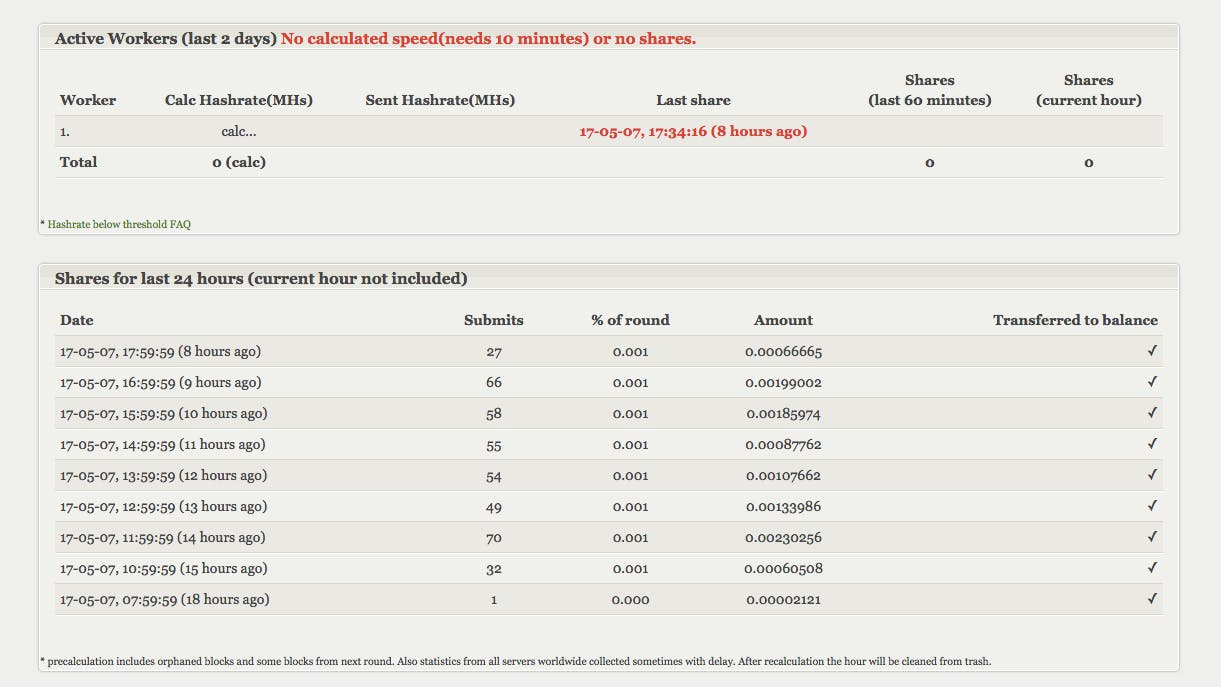Click the Calc Hashrate(MHs) column header
1221x687 pixels.
pos(238,100)
